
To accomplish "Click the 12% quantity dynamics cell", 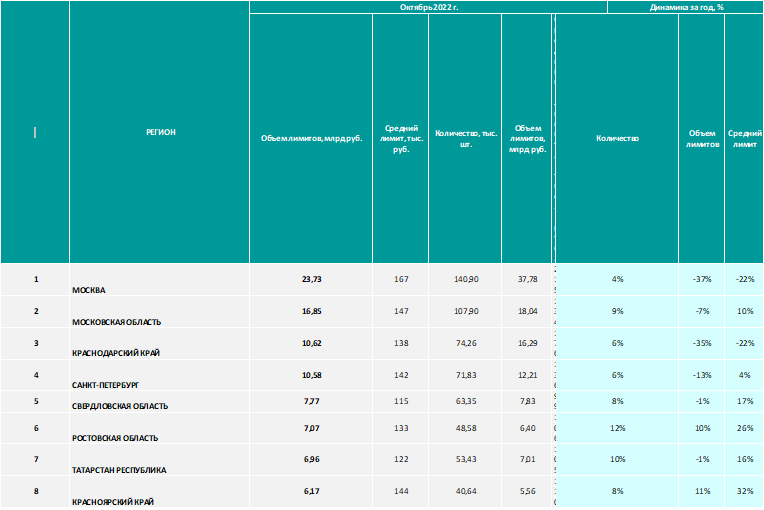I will [x=617, y=428].
